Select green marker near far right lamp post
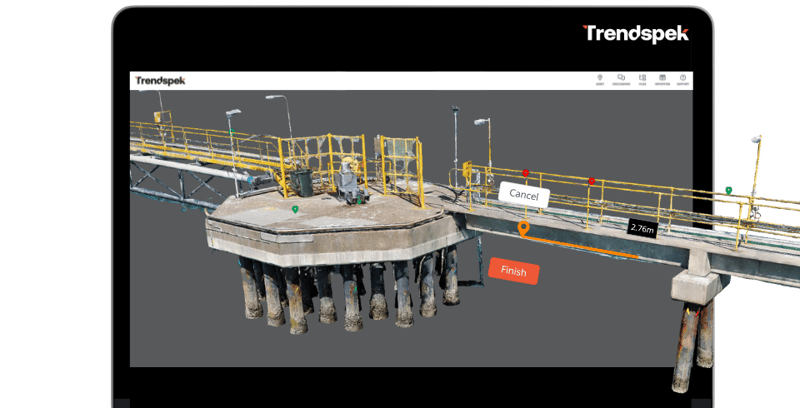Image resolution: width=800 pixels, height=408 pixels. pos(729,190)
